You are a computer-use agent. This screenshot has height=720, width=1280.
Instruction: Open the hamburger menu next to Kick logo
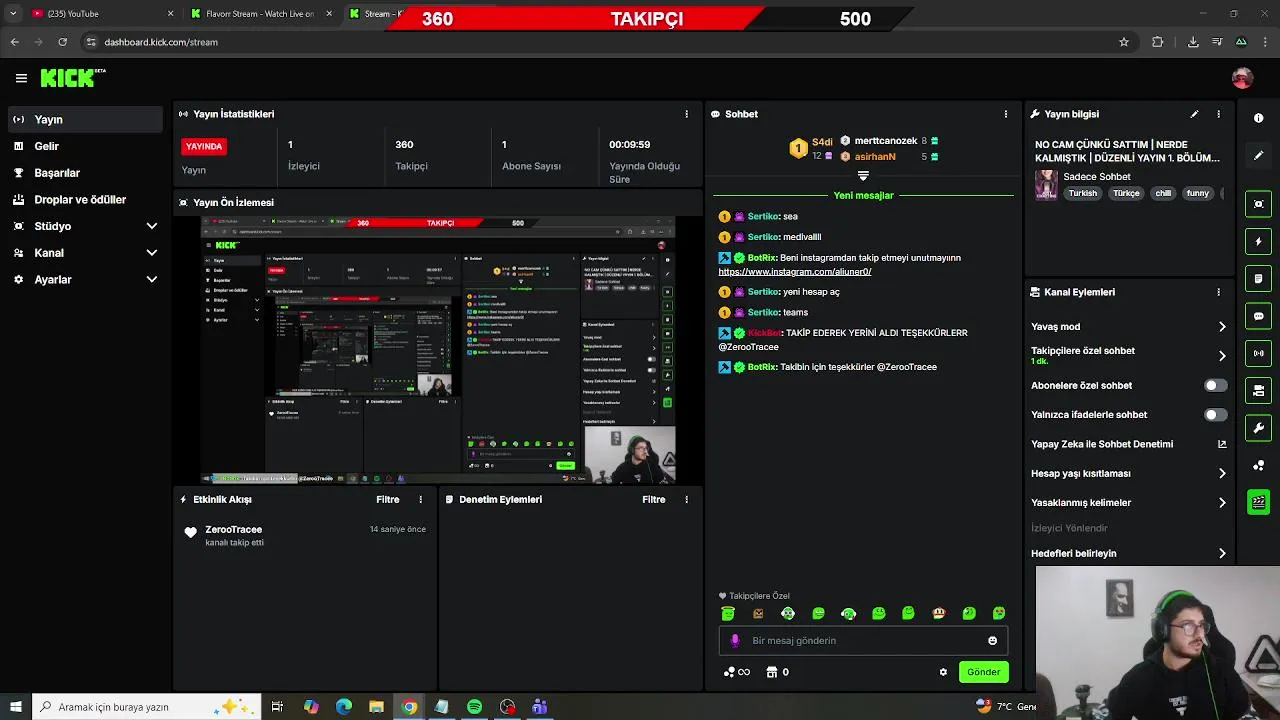coord(21,78)
